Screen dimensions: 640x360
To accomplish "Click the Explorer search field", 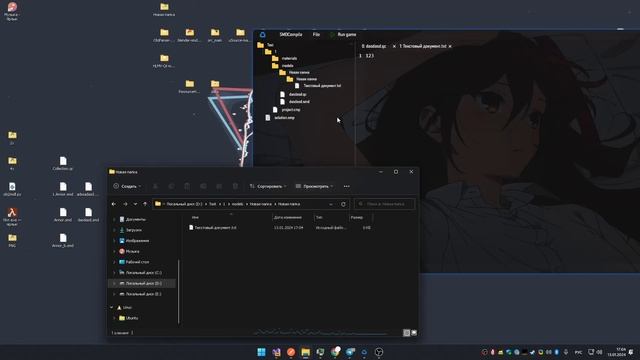I will point(384,204).
